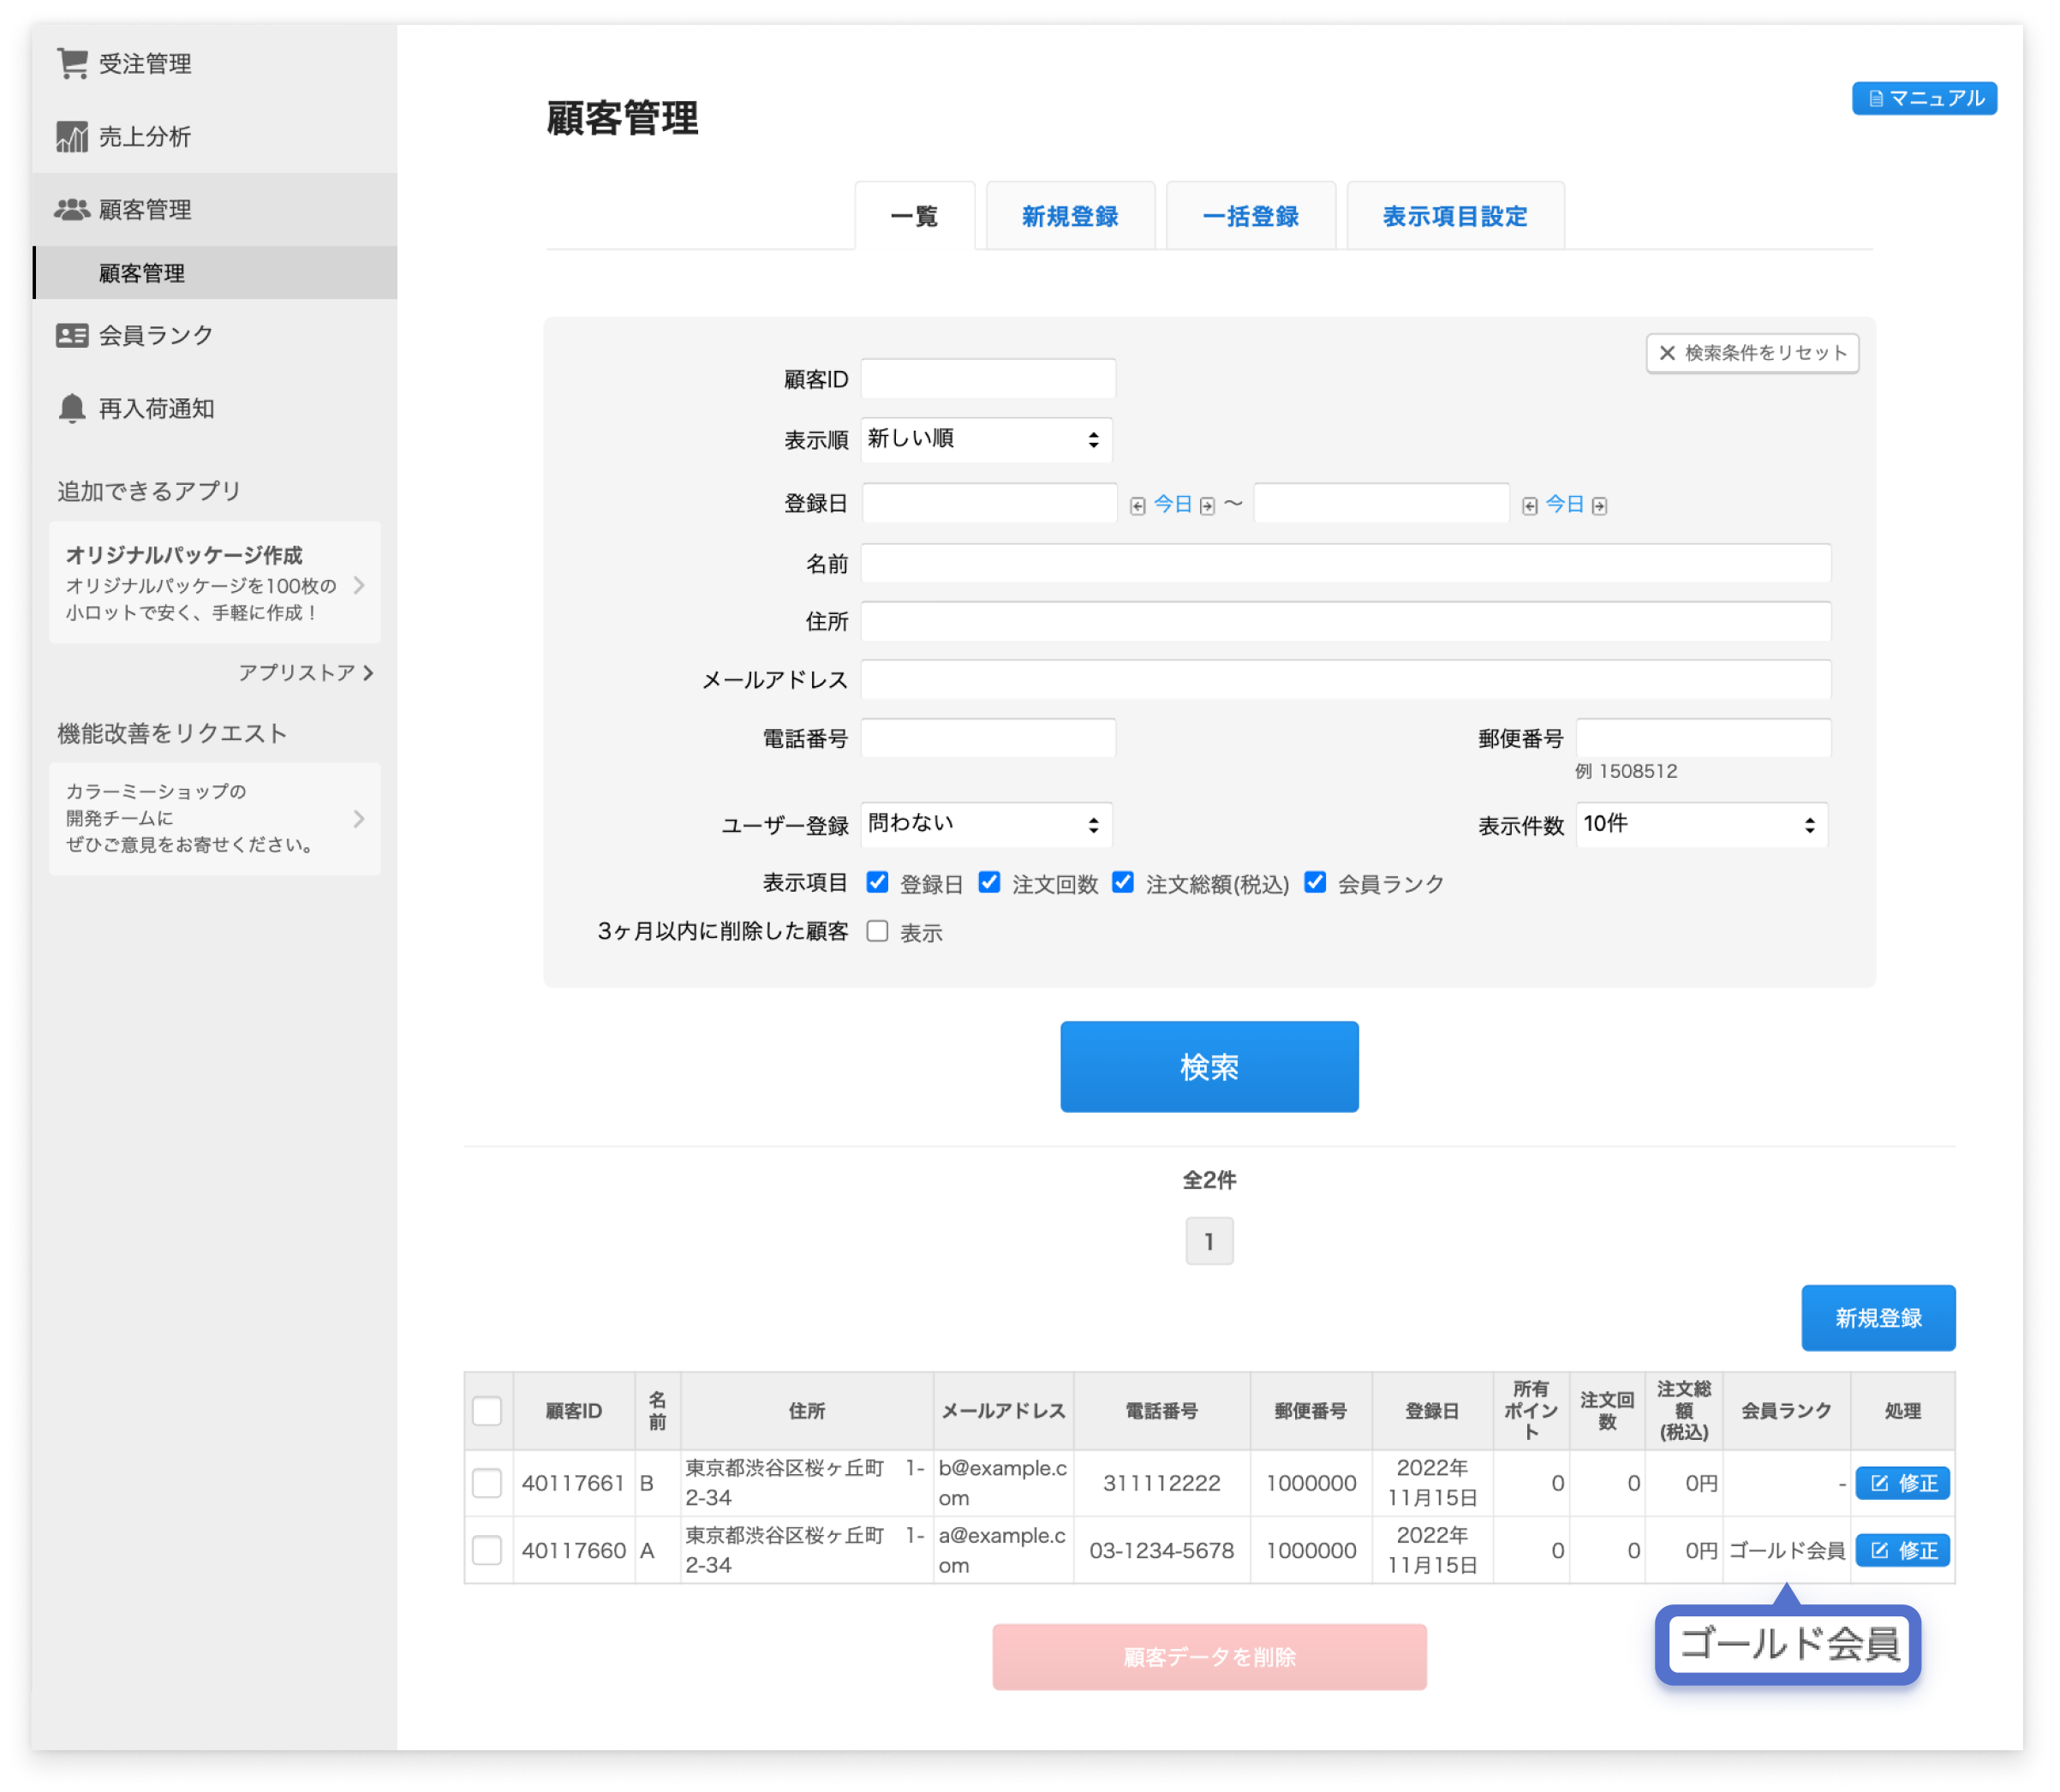Screen dimensions: 2060x1792
Task: Open the マニュアル link button
Action: pyautogui.click(x=1924, y=98)
